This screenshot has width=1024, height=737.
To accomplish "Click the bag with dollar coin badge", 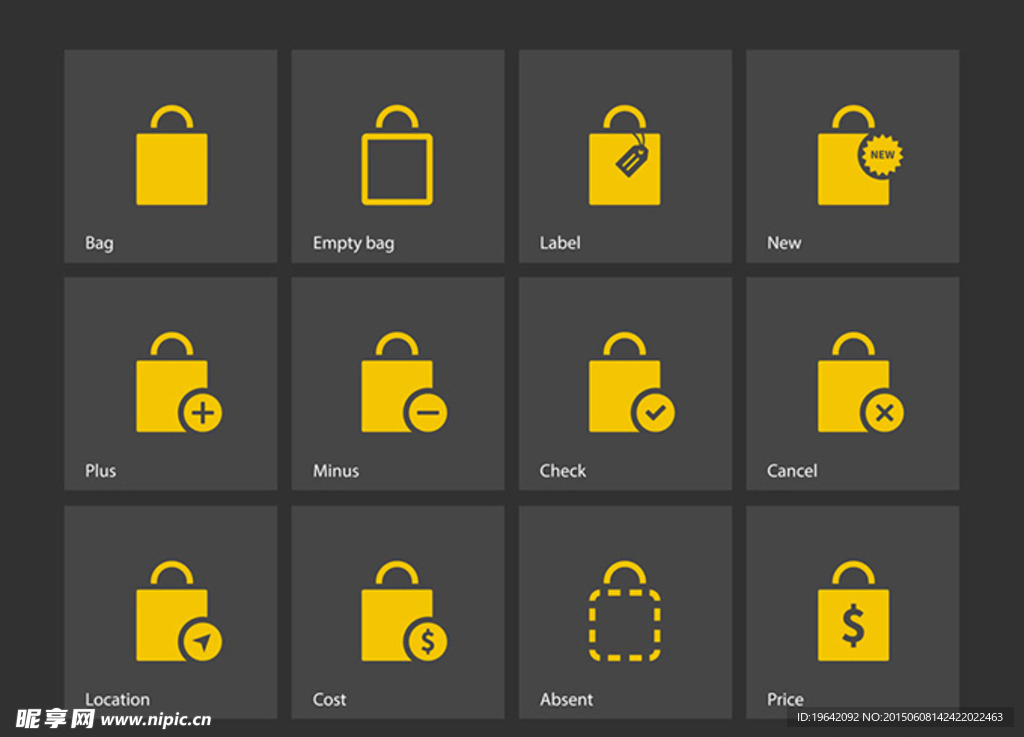I will [404, 611].
